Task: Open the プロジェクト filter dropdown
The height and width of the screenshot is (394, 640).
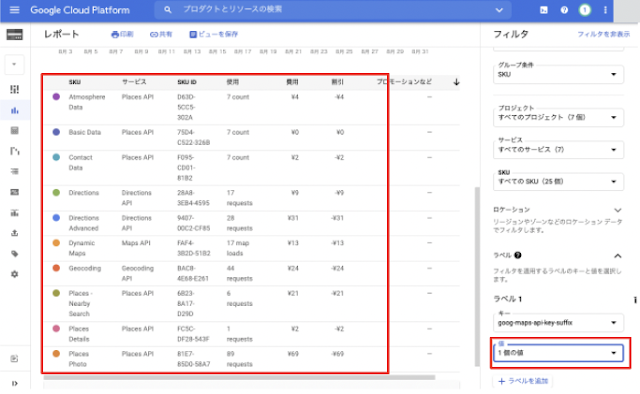Action: click(x=558, y=118)
